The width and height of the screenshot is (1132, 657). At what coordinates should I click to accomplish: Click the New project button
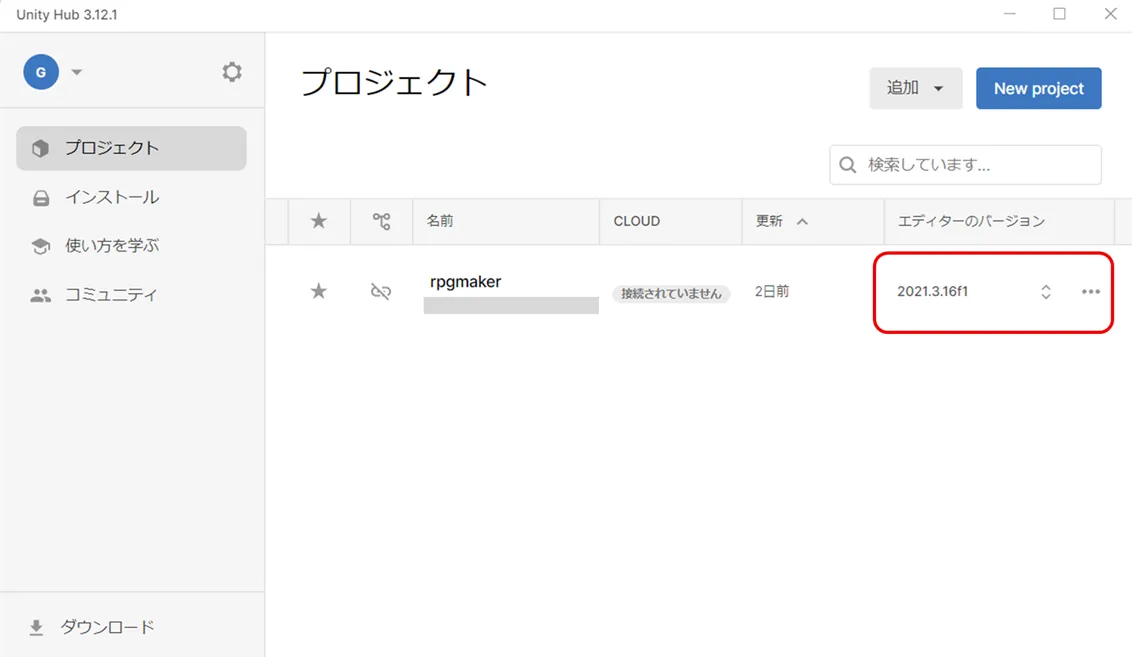point(1038,88)
